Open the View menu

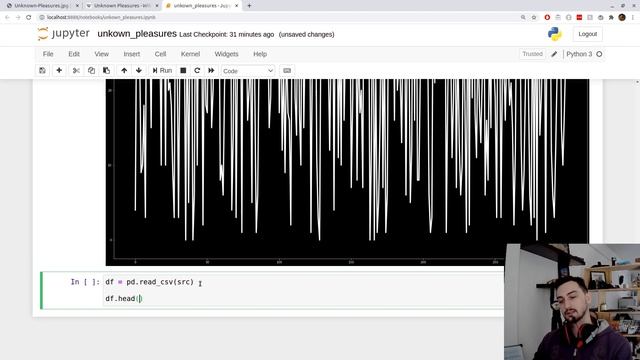pos(102,54)
